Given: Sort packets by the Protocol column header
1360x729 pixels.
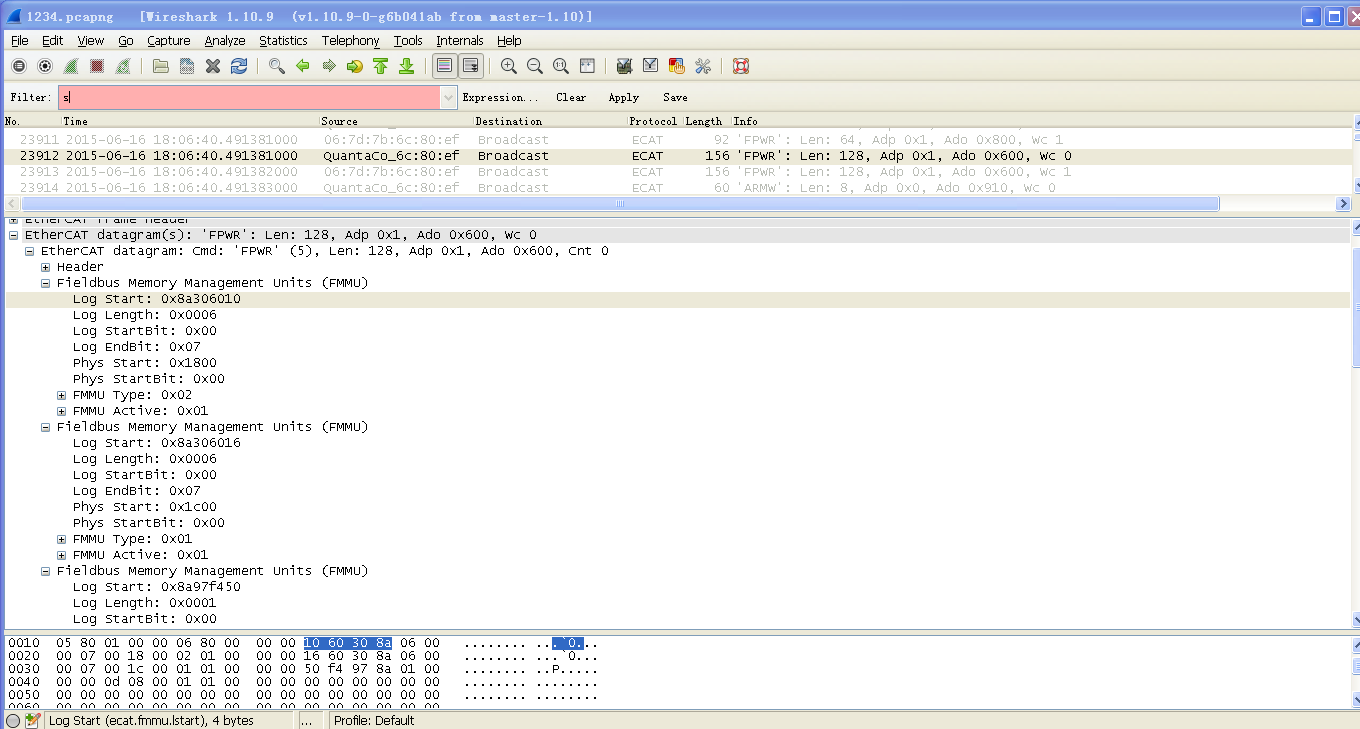Looking at the screenshot, I should (653, 121).
